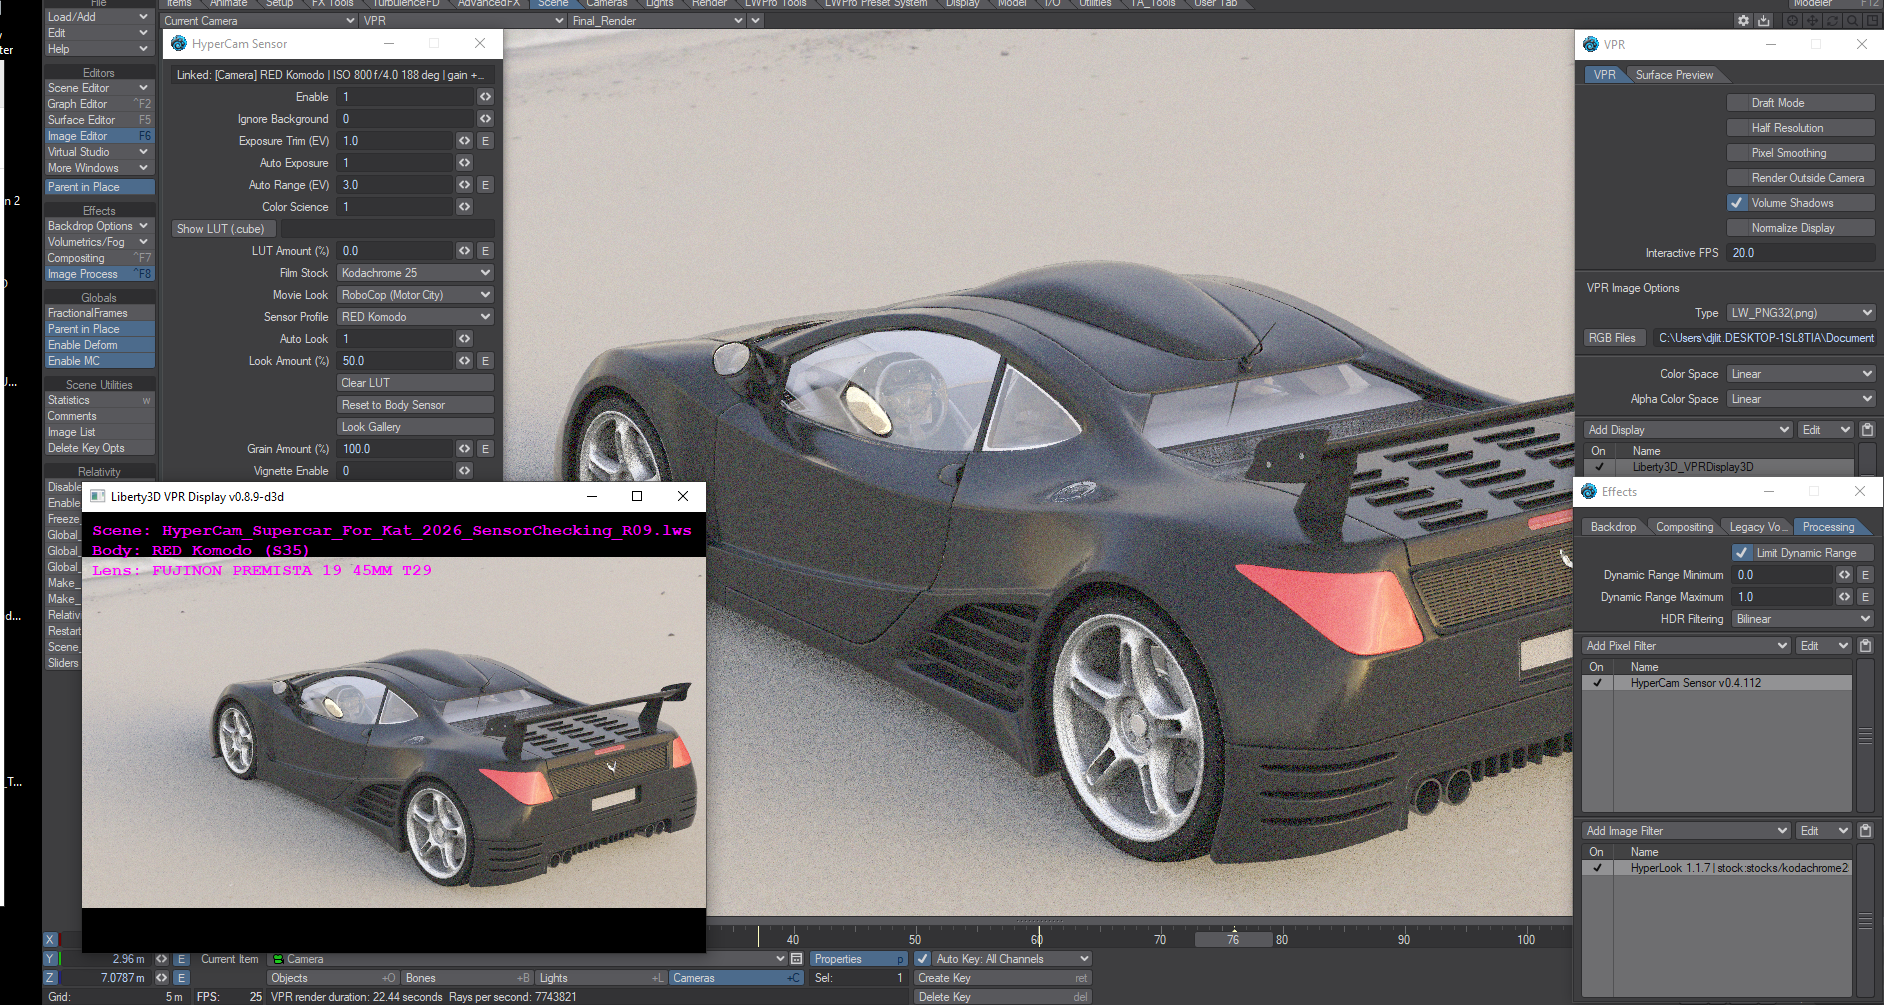The image size is (1884, 1005).
Task: Click Interactive FPS input field
Action: (x=1801, y=253)
